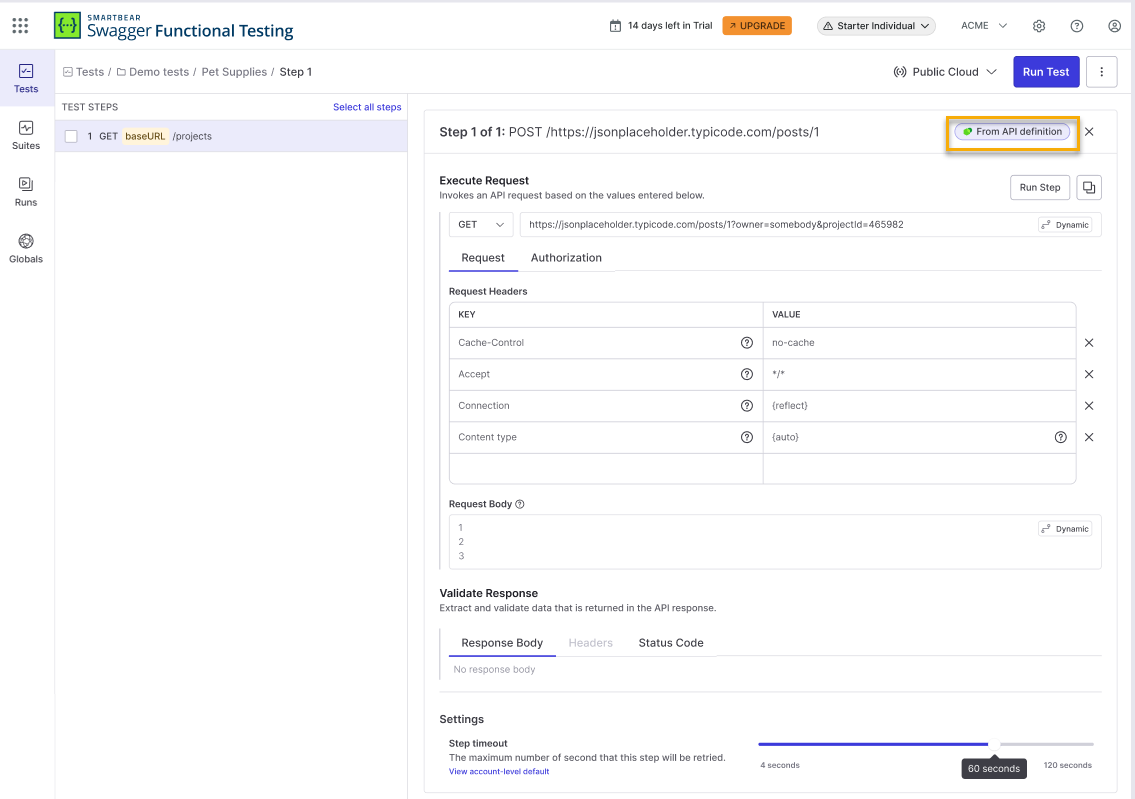The width and height of the screenshot is (1135, 799).
Task: Switch to the Authorization tab
Action: [x=566, y=258]
